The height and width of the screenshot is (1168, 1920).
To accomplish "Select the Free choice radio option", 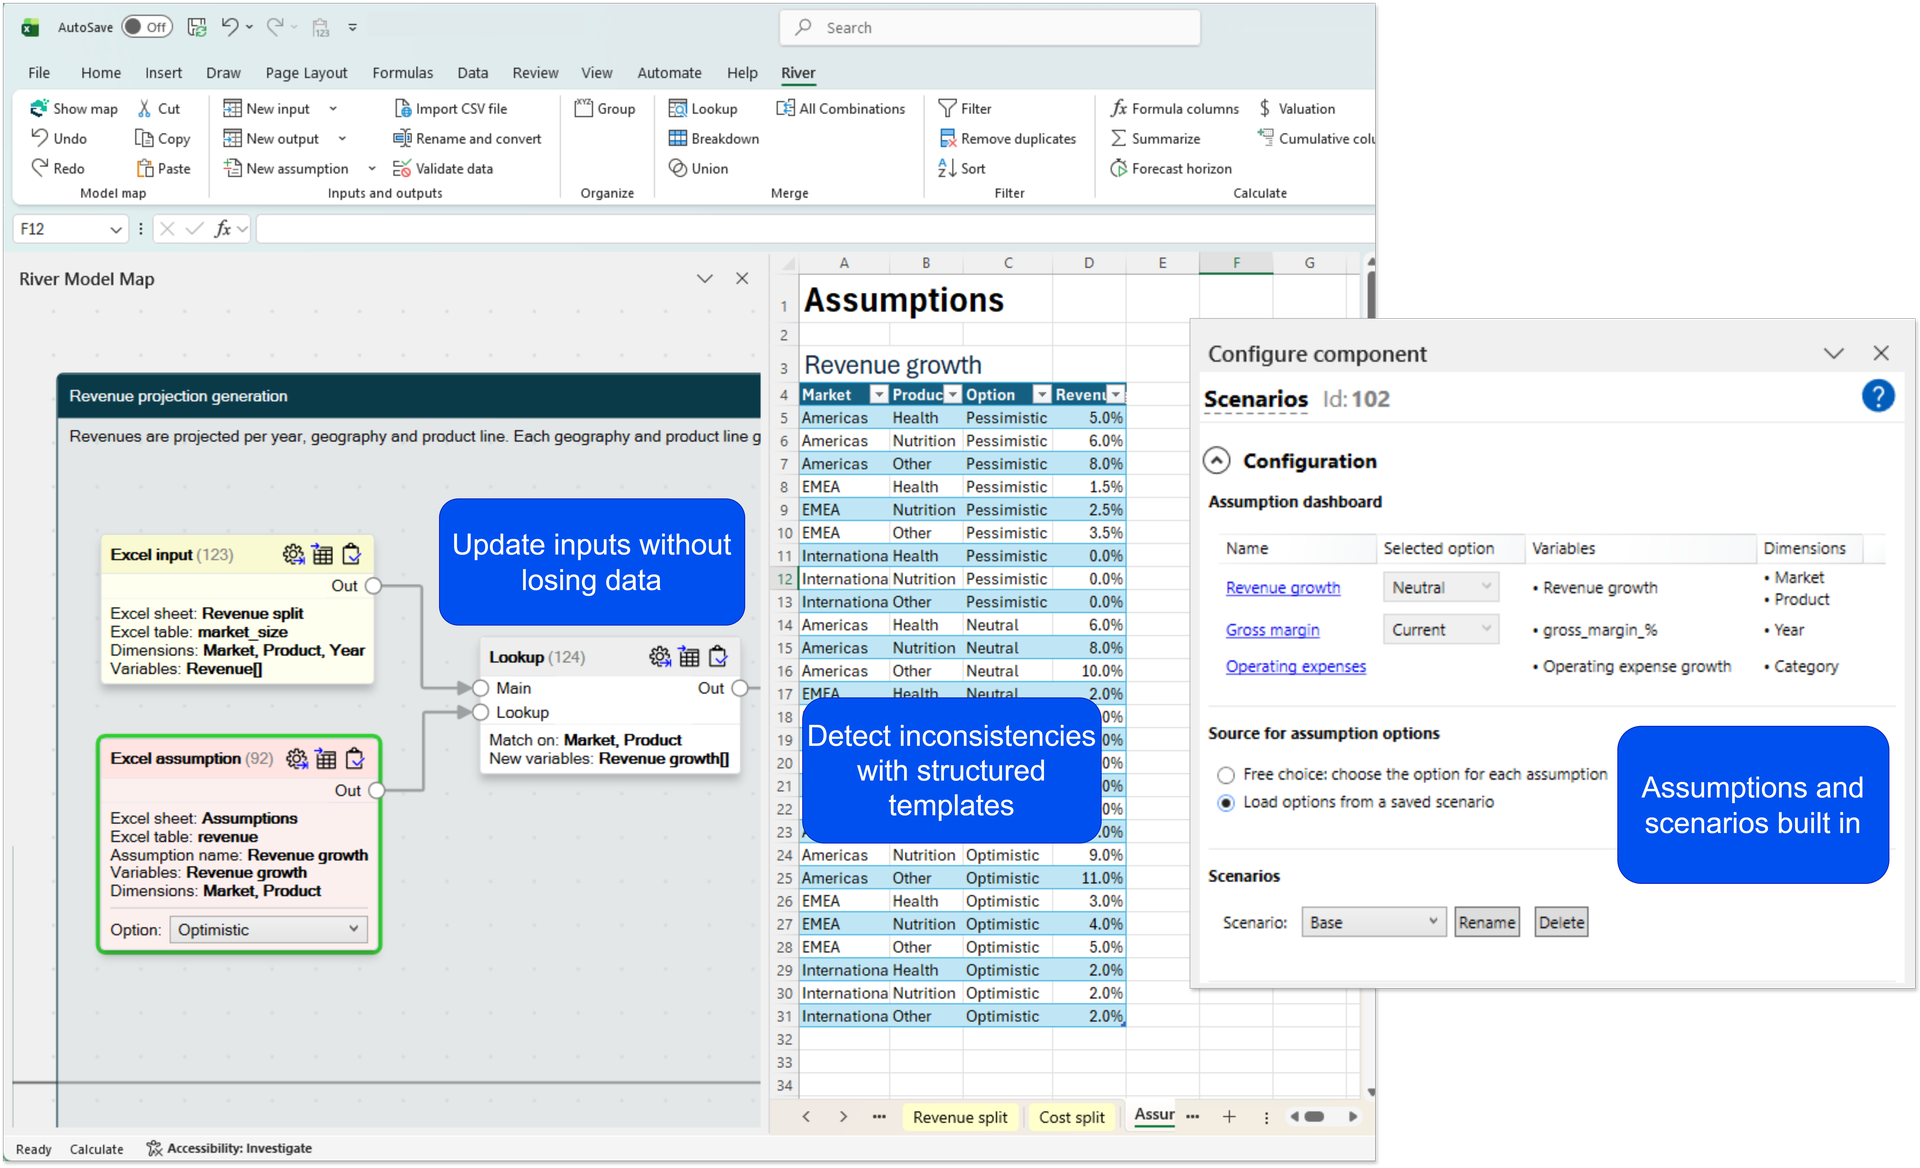I will tap(1226, 775).
